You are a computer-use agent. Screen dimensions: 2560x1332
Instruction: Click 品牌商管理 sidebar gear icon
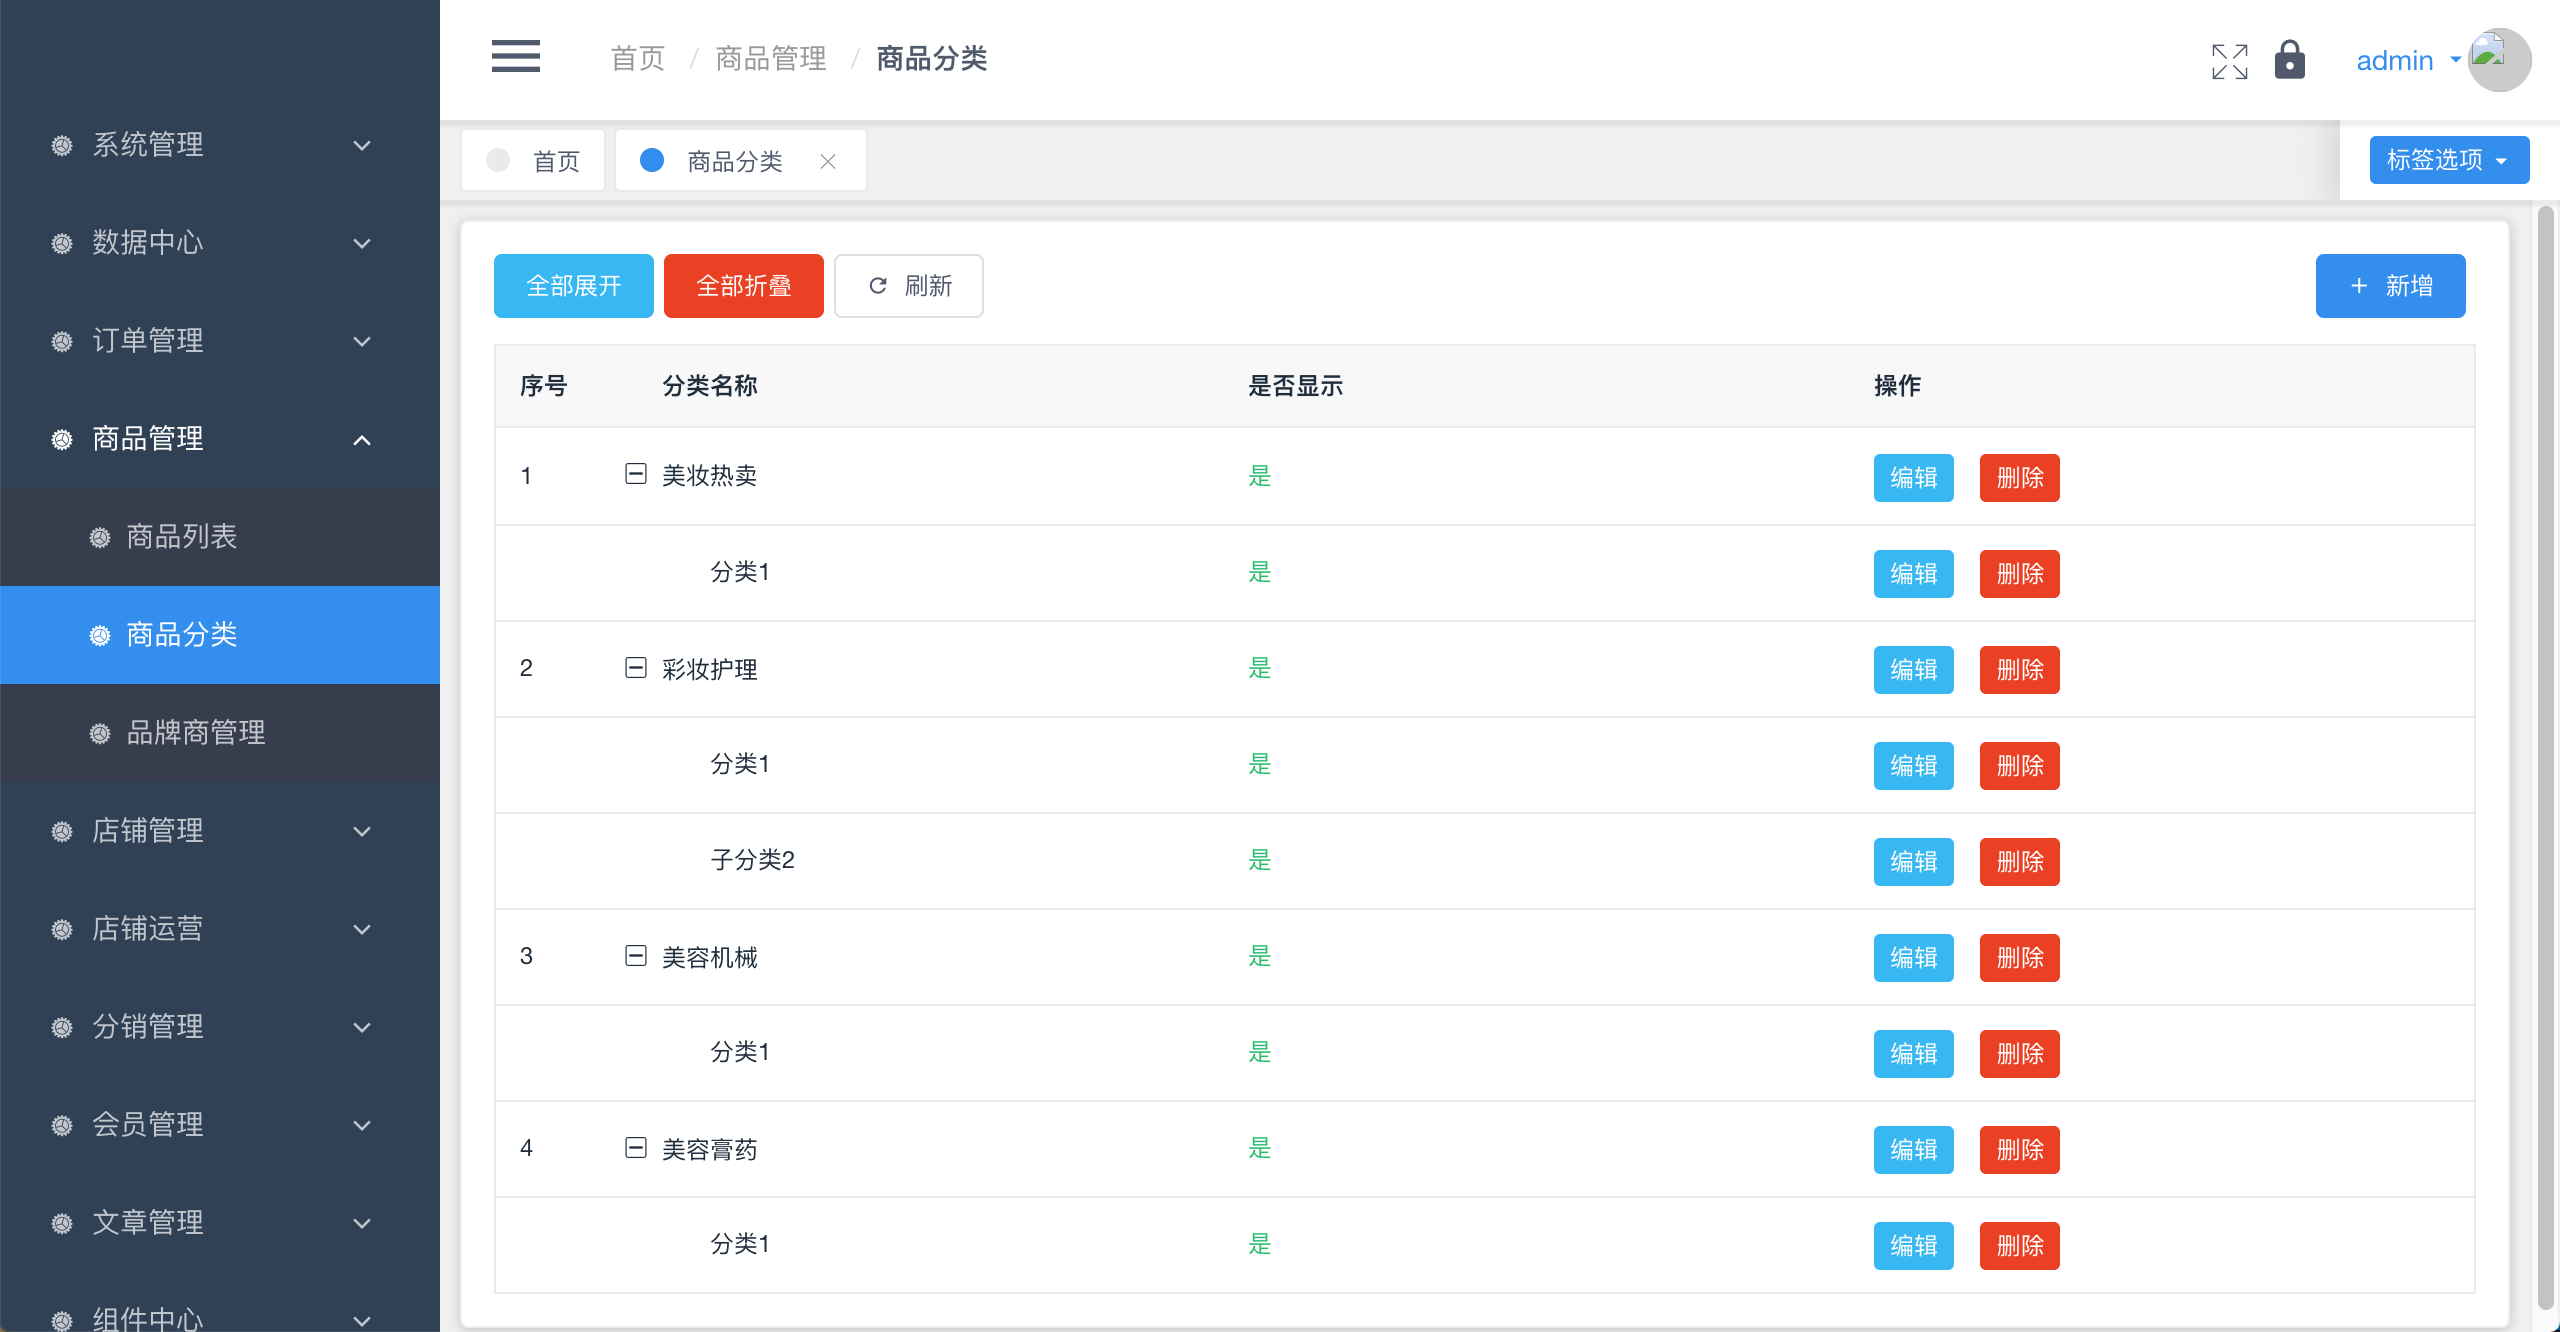point(100,733)
